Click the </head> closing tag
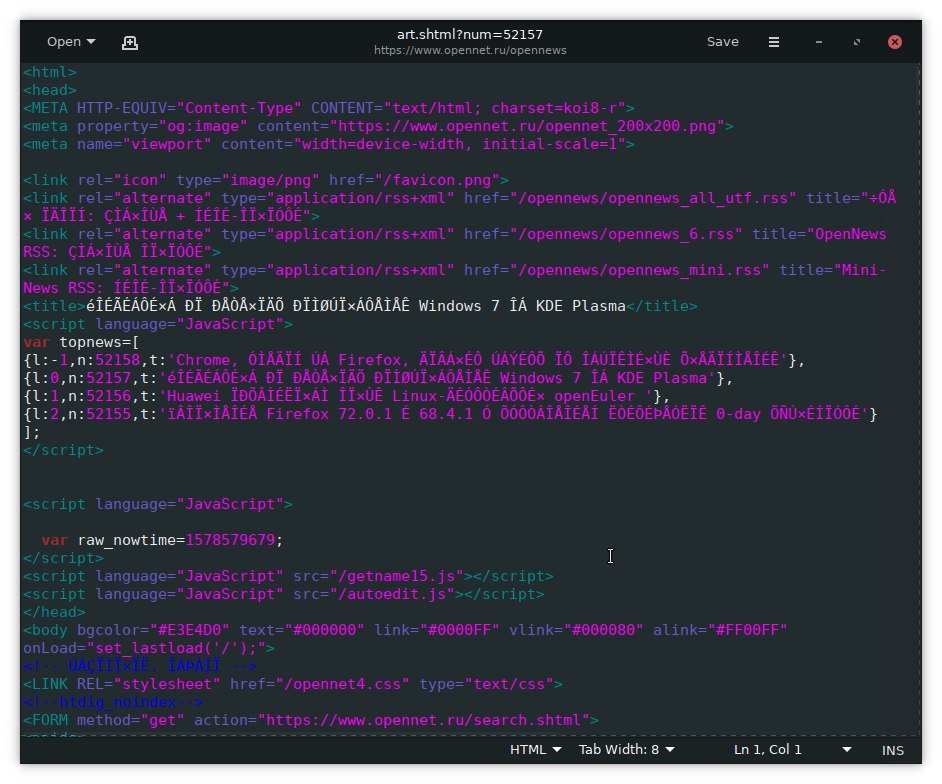 [x=54, y=613]
